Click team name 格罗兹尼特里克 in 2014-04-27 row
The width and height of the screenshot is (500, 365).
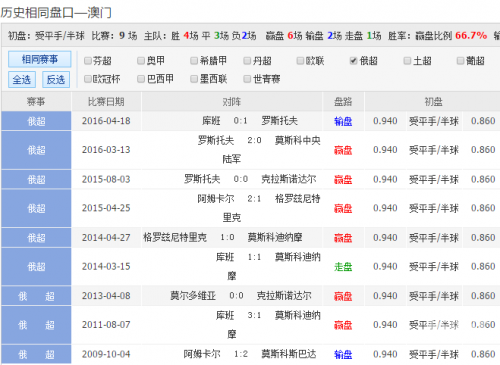click(175, 237)
